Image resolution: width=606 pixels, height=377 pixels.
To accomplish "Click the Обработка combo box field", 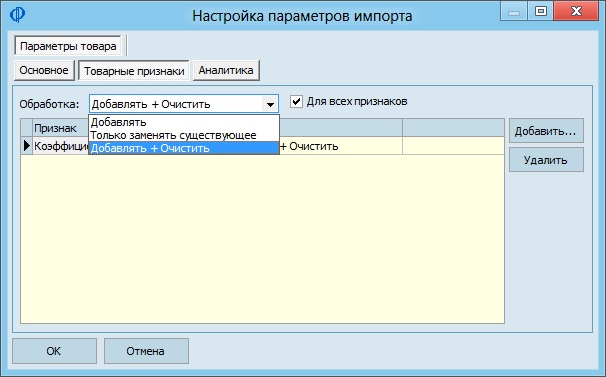I will 184,104.
